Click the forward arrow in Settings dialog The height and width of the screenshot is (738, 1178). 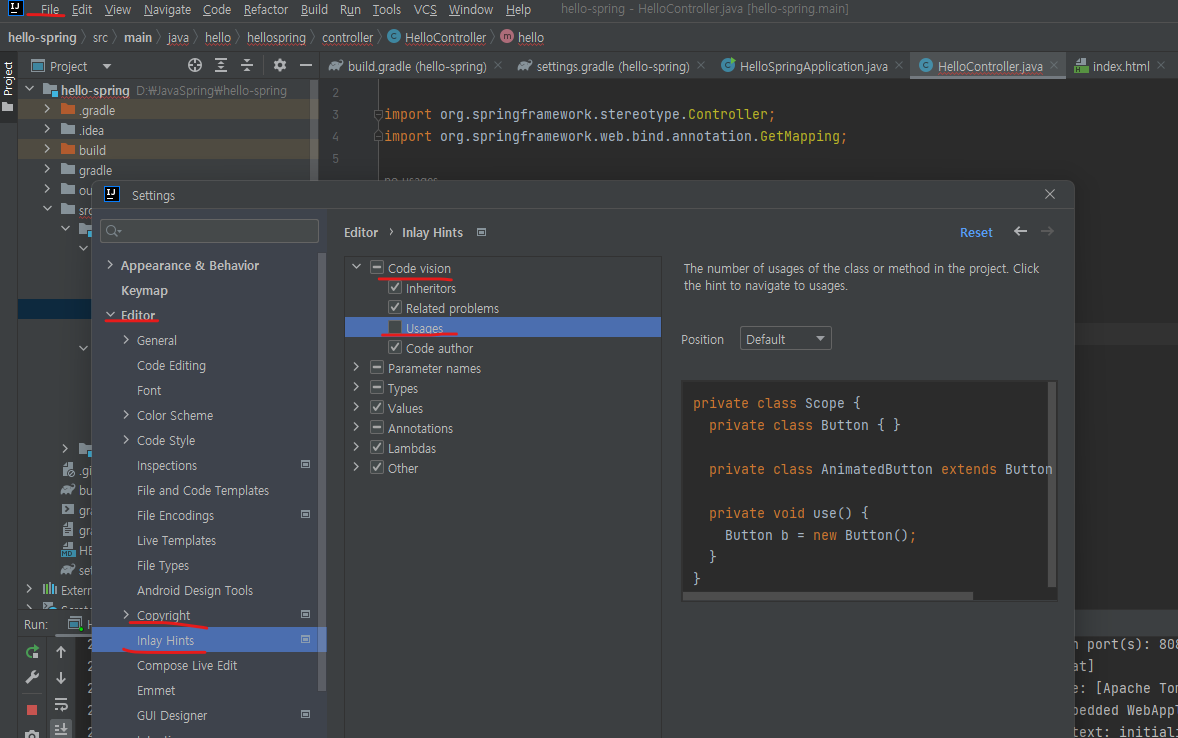click(x=1047, y=231)
